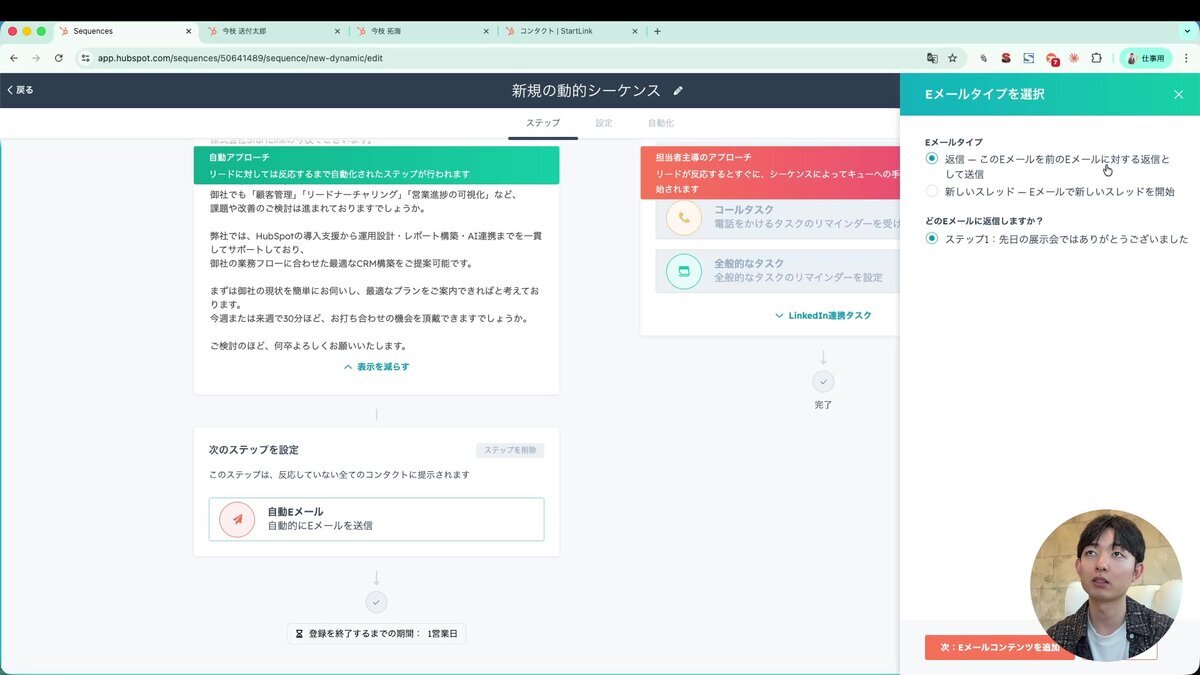Click the 完了 checkmark icon in the flow
Screen dimensions: 1200x675
tap(823, 381)
